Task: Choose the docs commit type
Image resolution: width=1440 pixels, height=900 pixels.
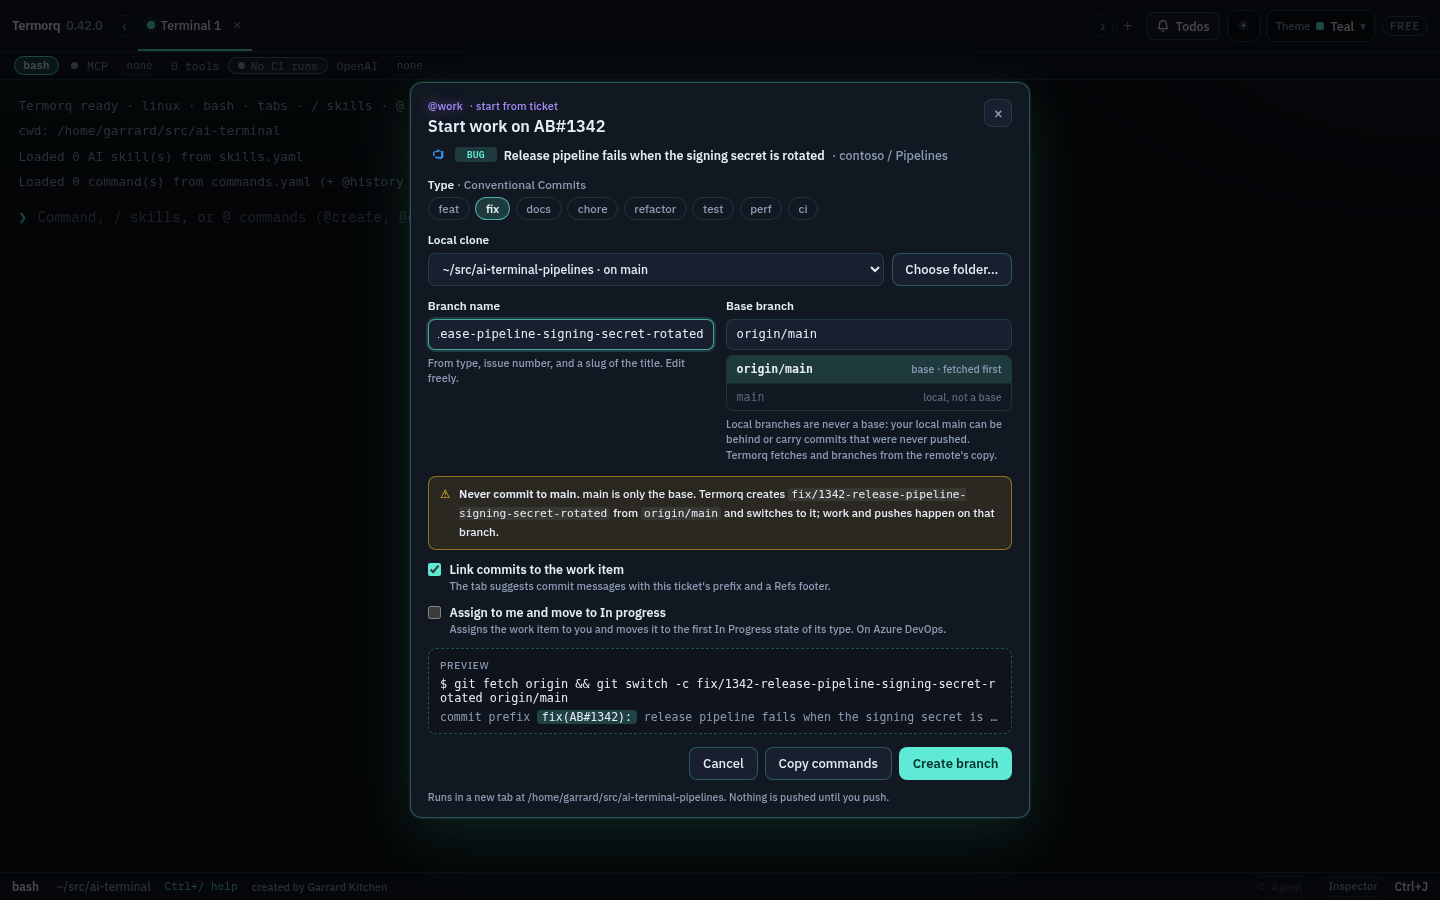Action: (x=539, y=209)
